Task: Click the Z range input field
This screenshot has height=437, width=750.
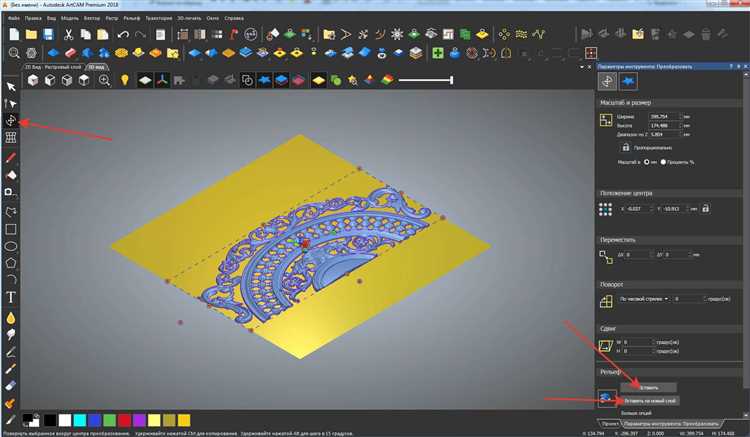Action: (x=664, y=134)
